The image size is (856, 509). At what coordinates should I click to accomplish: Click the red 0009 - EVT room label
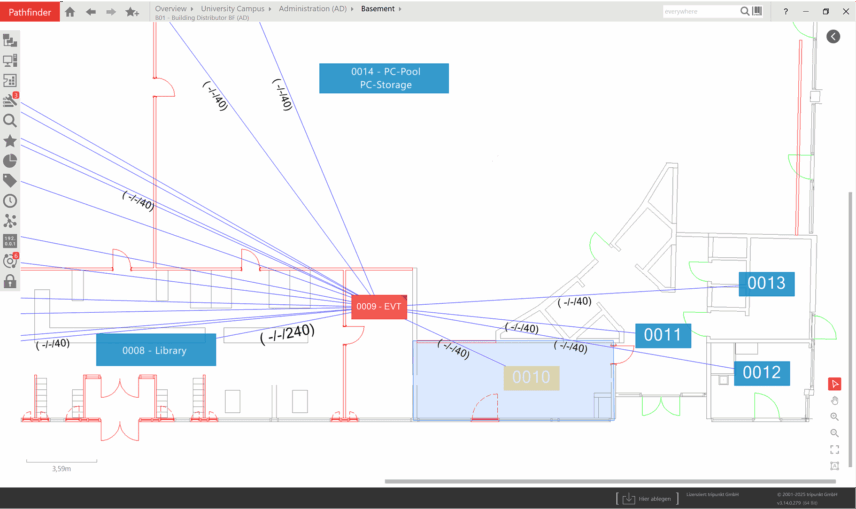[379, 307]
